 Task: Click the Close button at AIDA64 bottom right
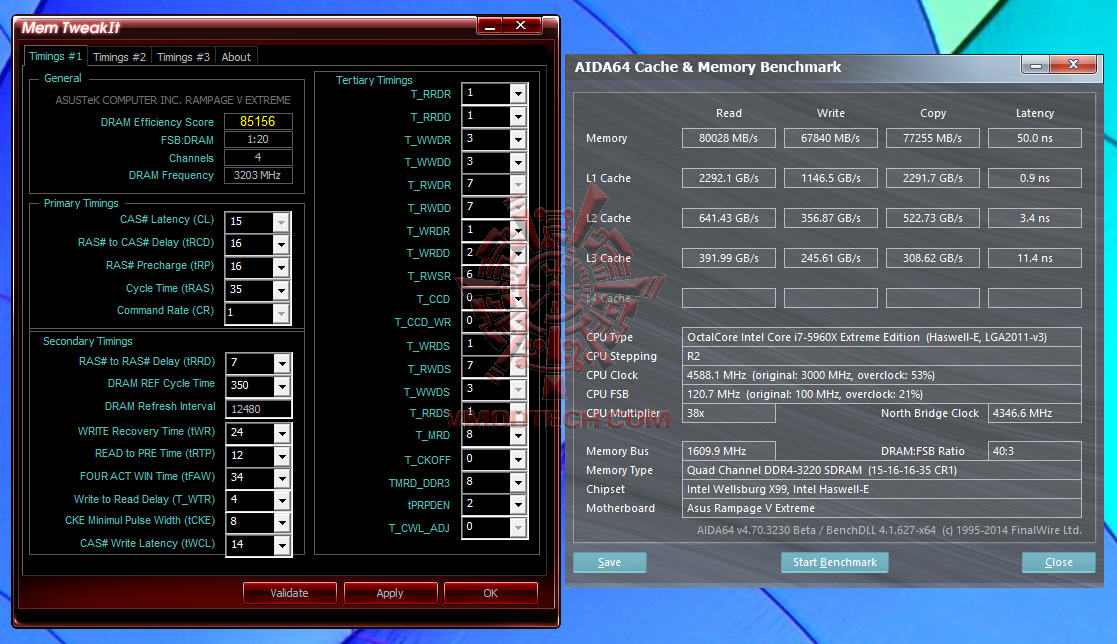1058,562
